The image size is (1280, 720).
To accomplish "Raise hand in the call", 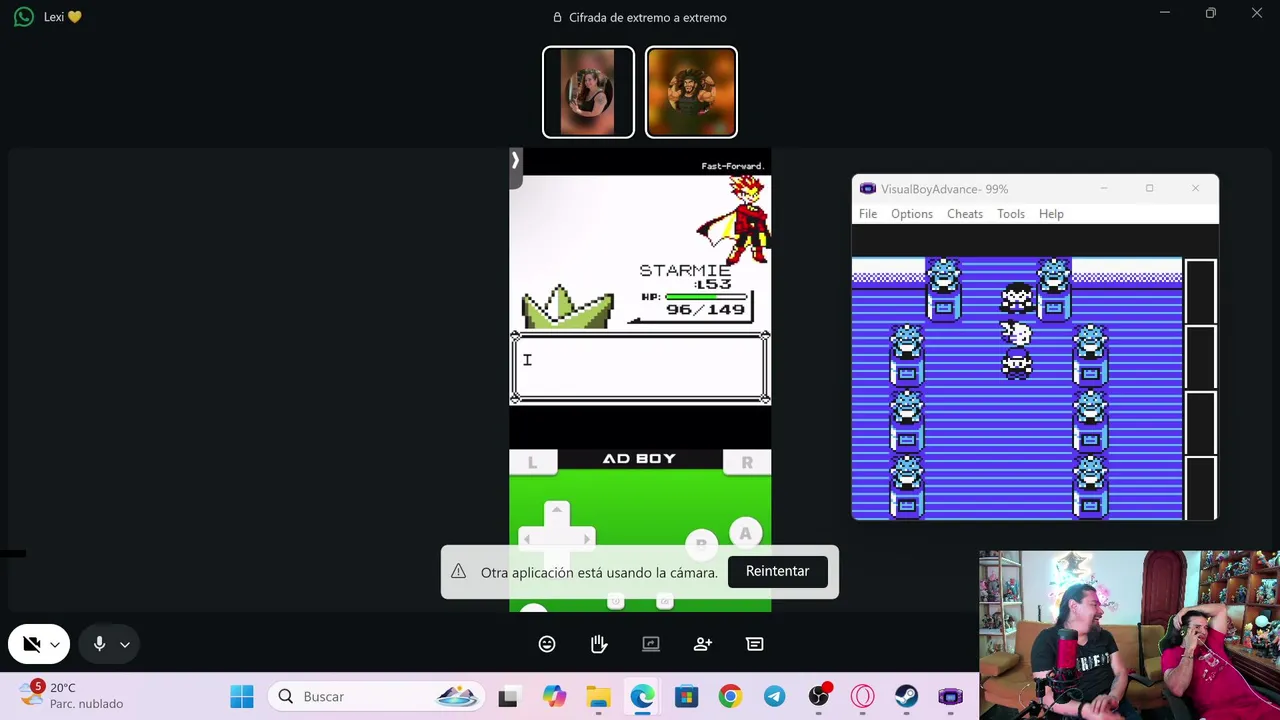I will [599, 644].
